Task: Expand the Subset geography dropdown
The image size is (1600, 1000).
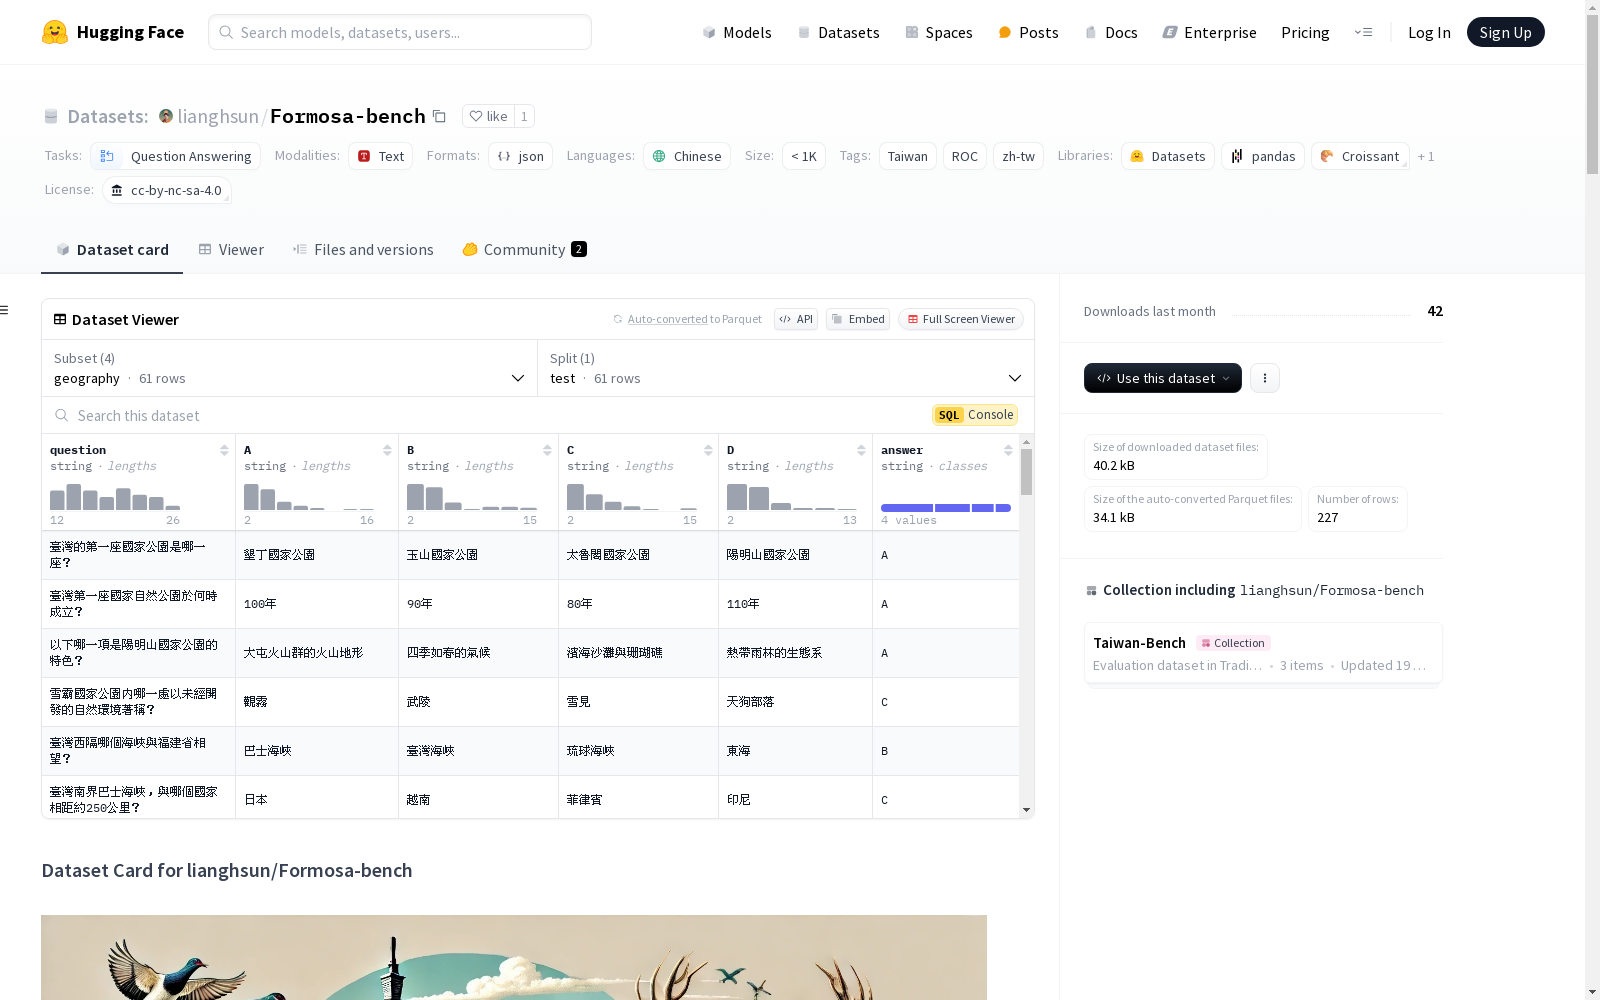Action: pos(289,368)
